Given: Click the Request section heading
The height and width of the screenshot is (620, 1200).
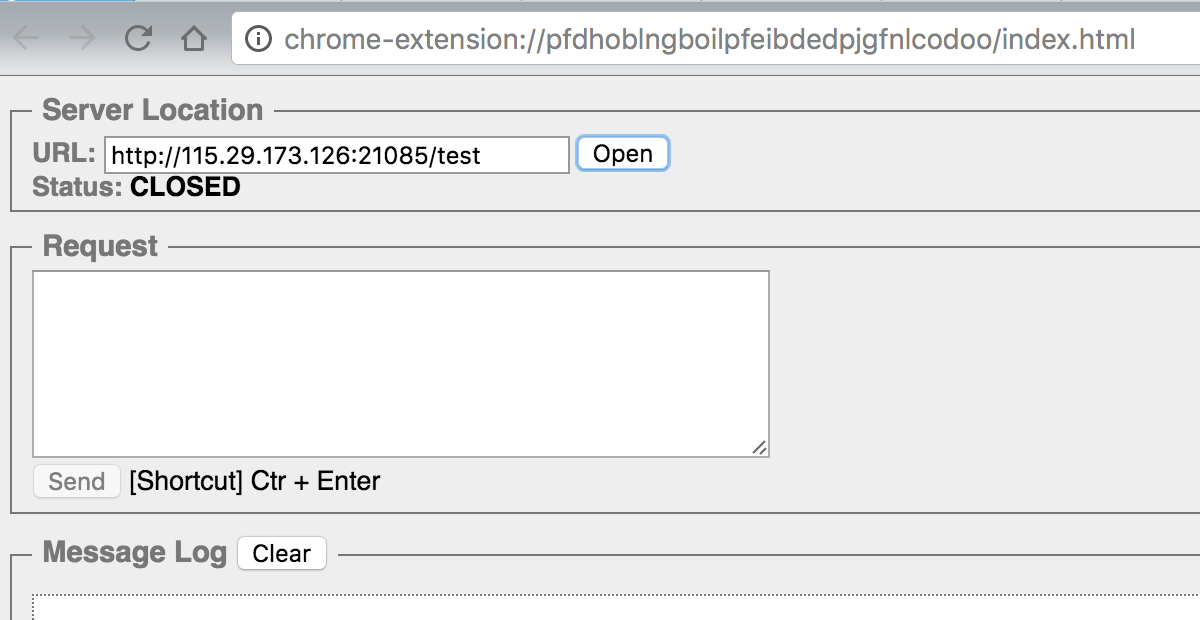Looking at the screenshot, I should (x=100, y=246).
